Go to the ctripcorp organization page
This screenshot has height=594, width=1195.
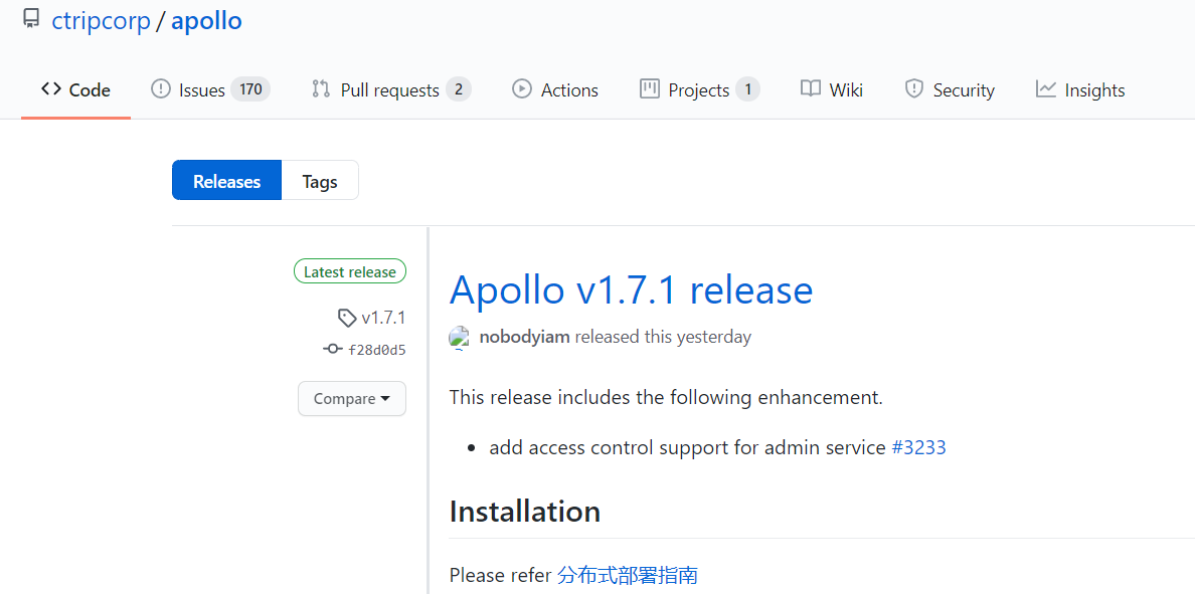[x=101, y=21]
